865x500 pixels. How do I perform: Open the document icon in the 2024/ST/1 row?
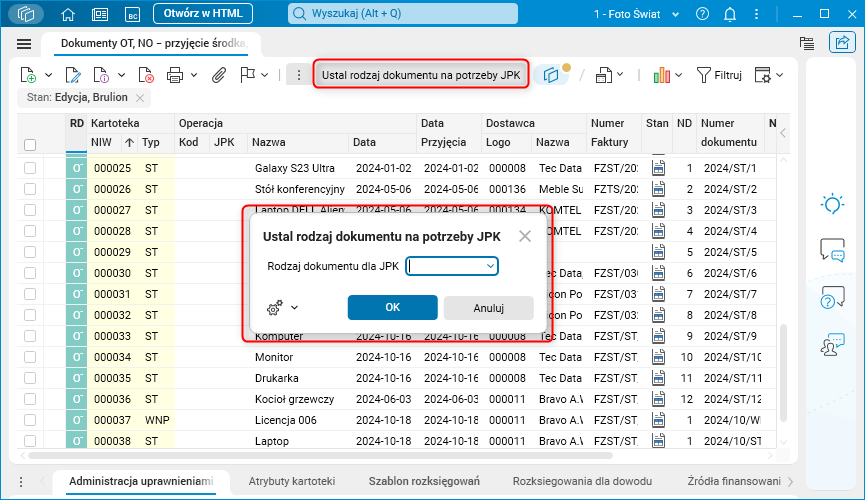(658, 168)
